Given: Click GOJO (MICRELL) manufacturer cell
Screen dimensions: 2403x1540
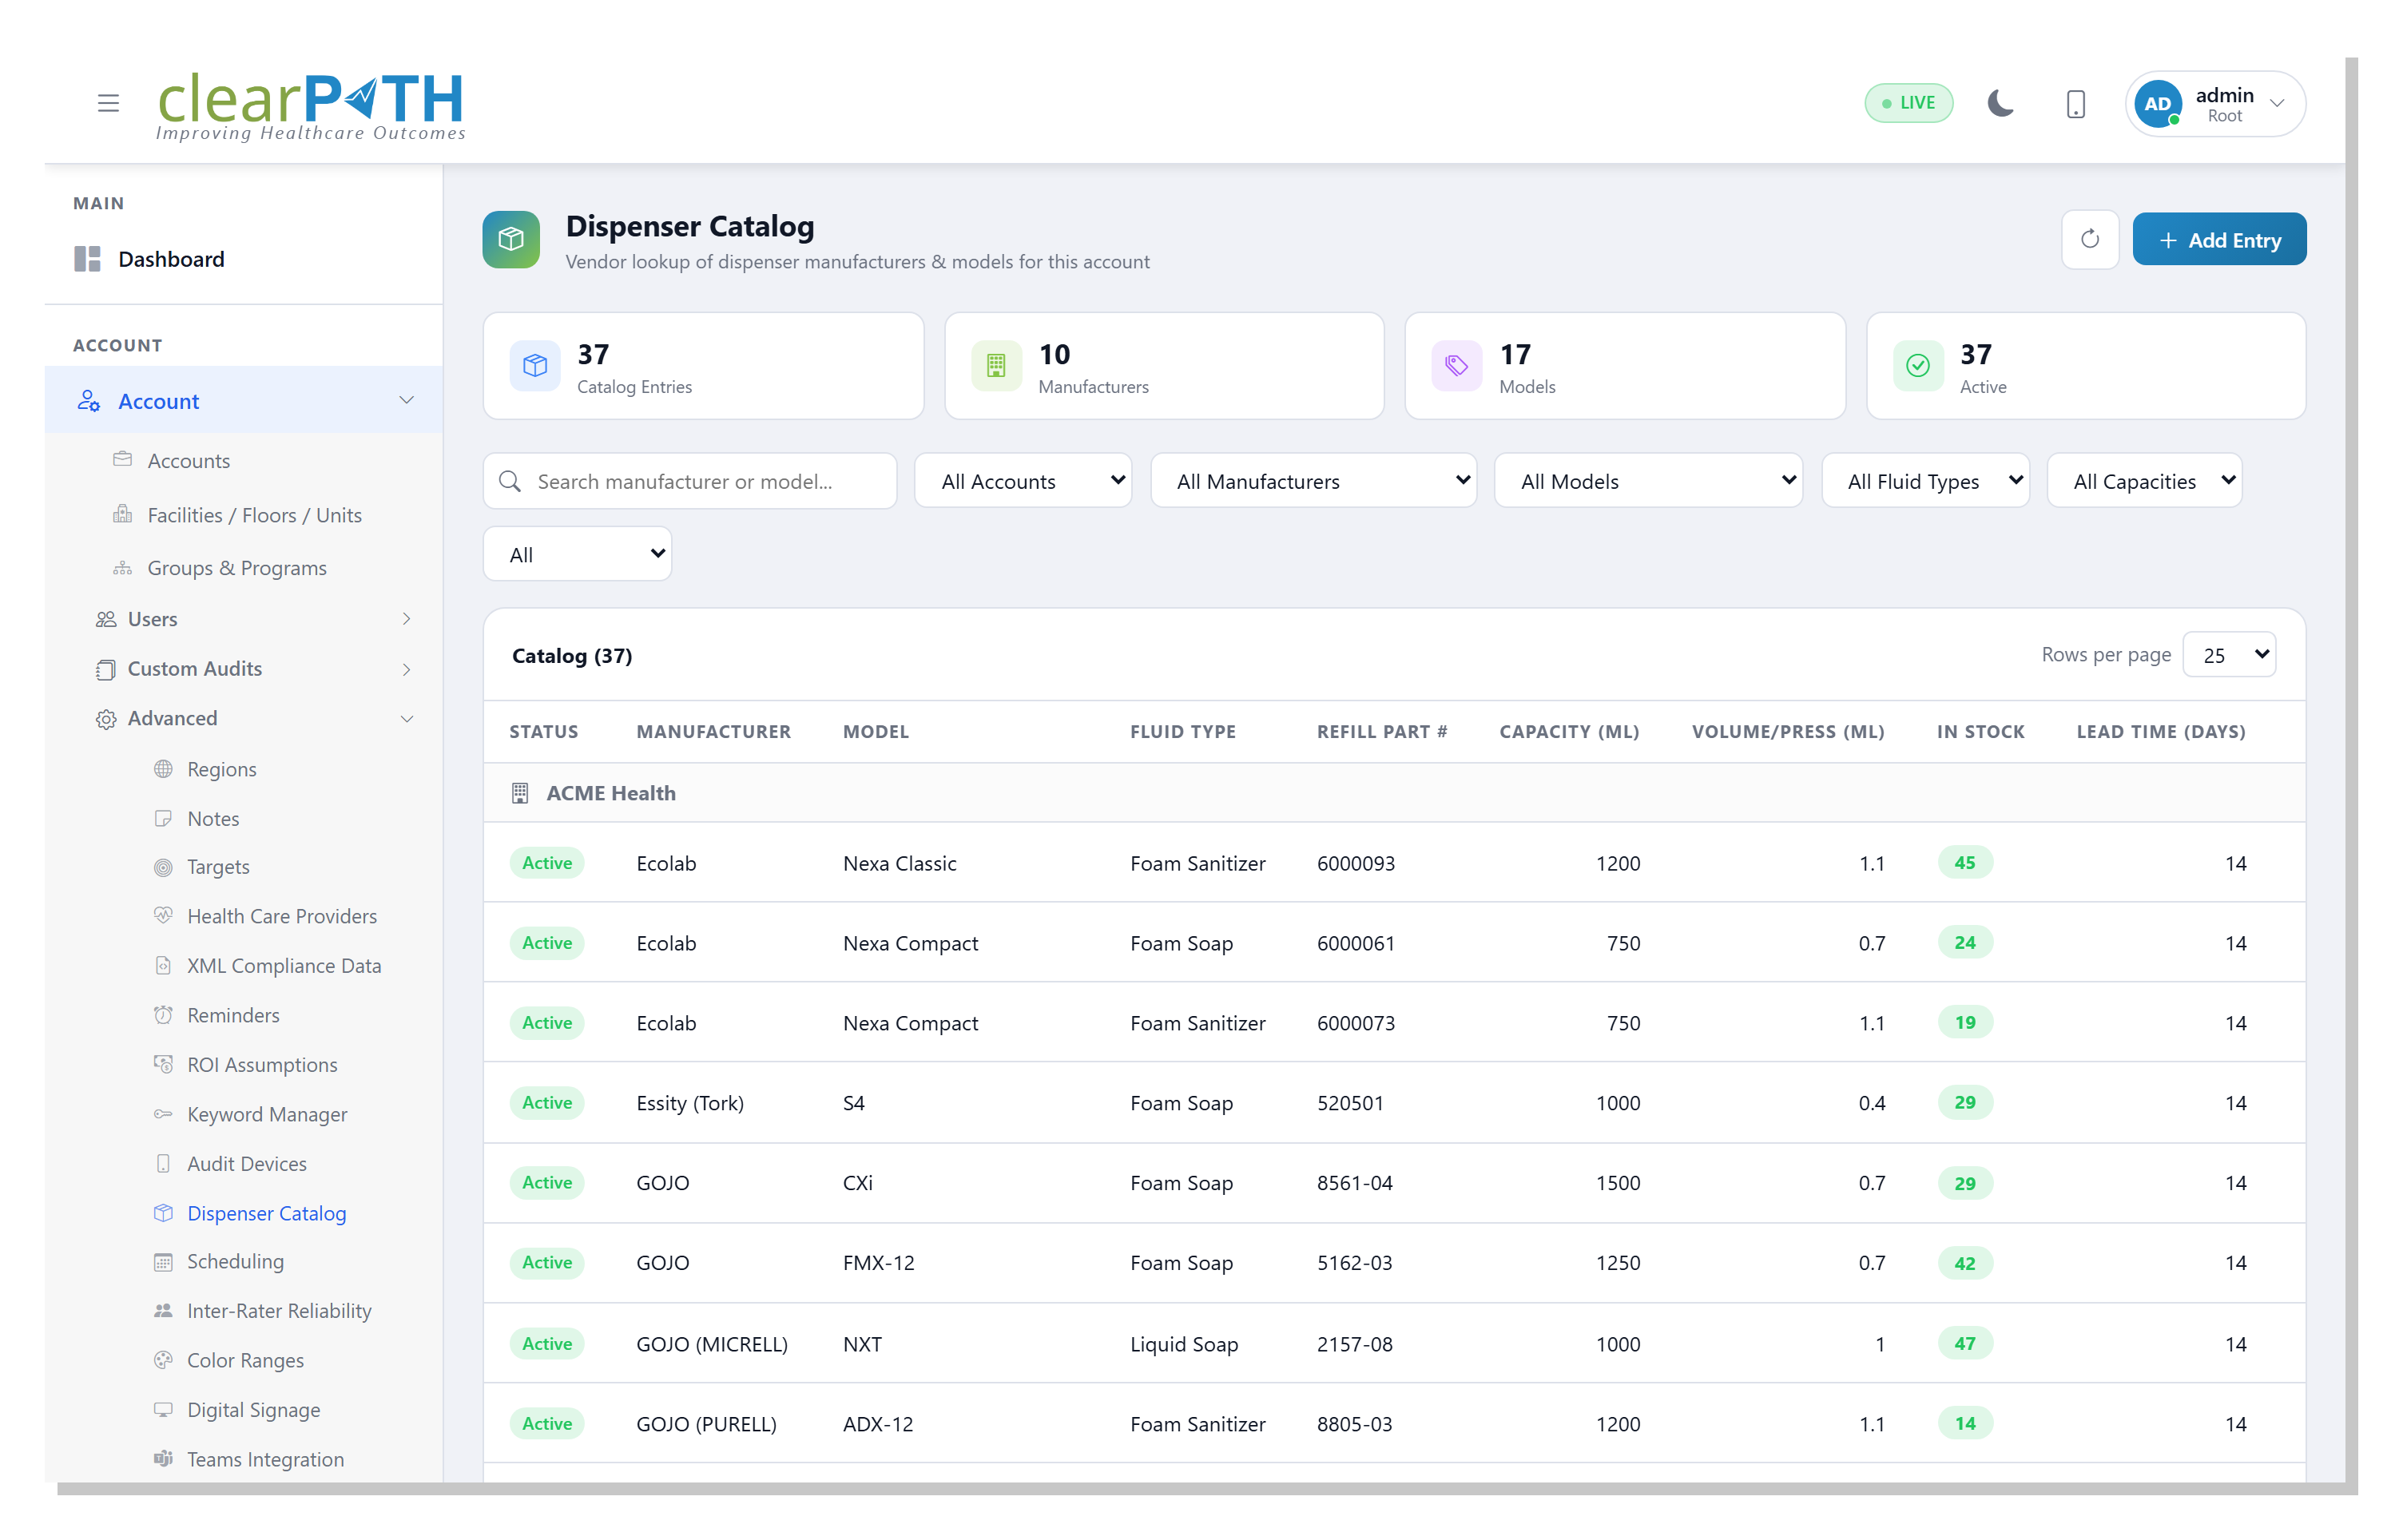Looking at the screenshot, I should click(x=711, y=1343).
